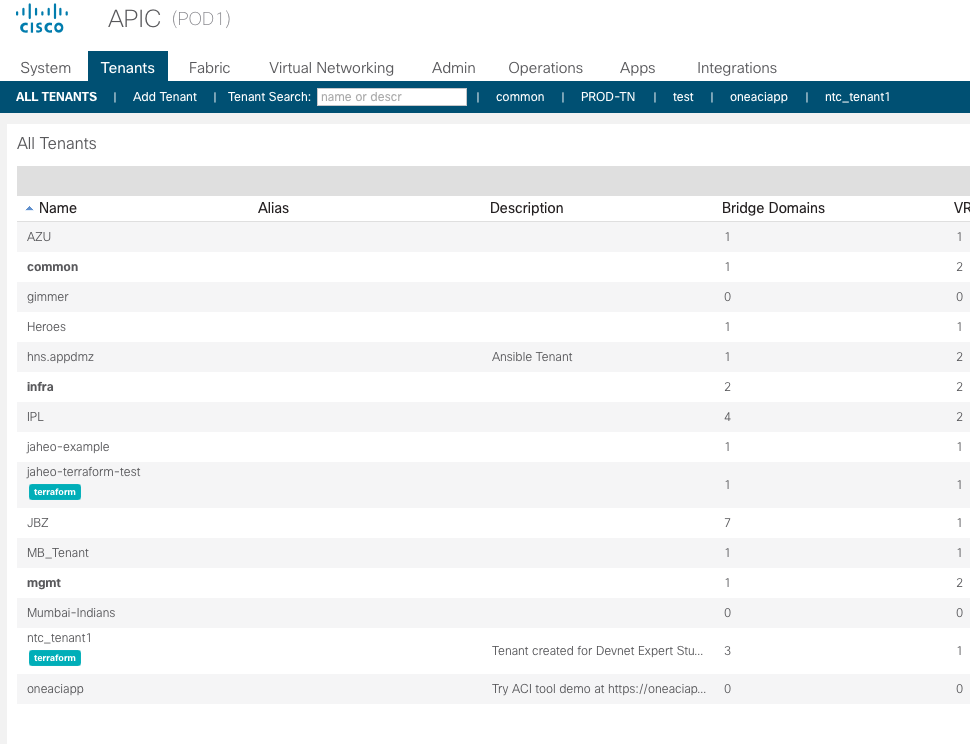Image resolution: width=970 pixels, height=744 pixels.
Task: Click IPL bridge domains count 4
Action: coord(728,417)
